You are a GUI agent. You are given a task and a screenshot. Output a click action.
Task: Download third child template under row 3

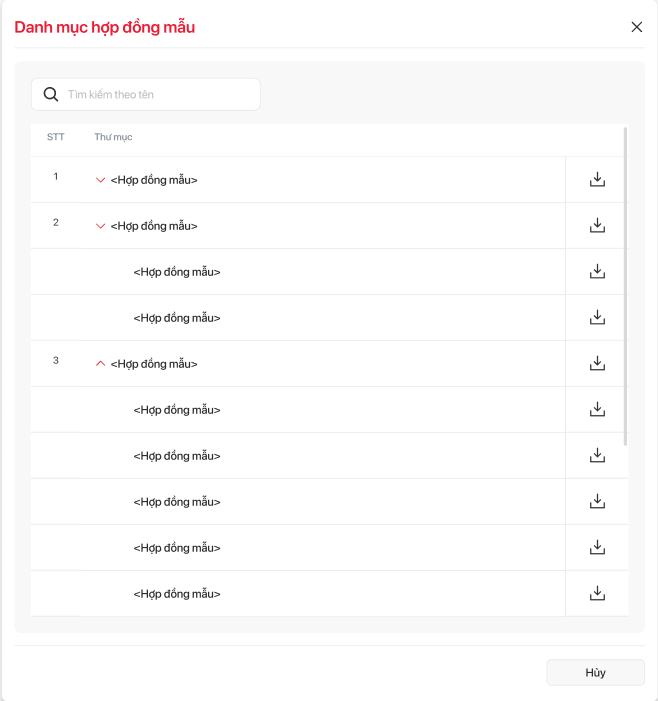(x=597, y=502)
